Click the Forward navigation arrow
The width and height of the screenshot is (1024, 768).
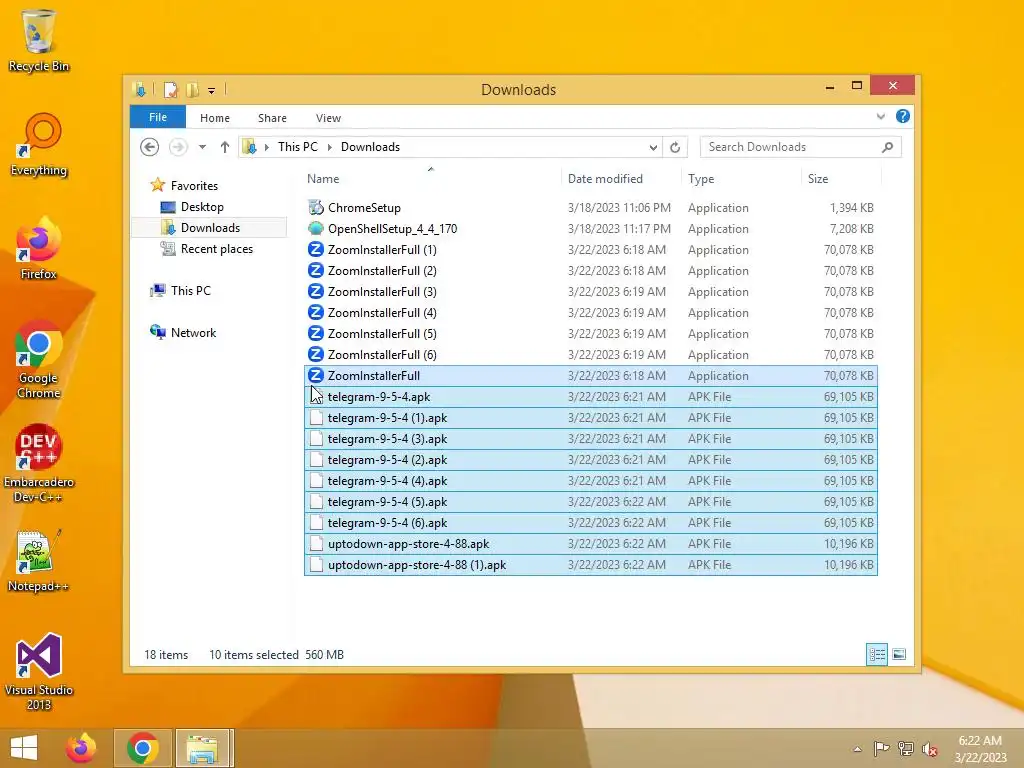point(178,147)
